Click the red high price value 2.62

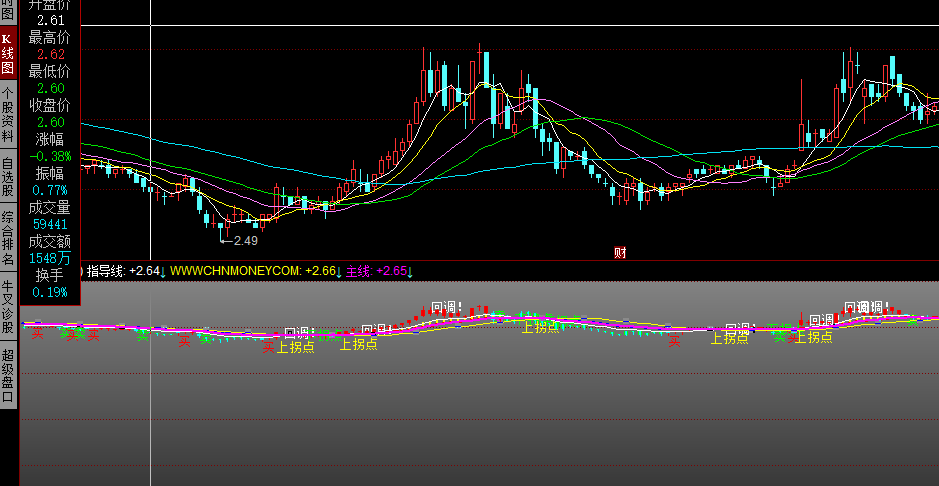click(50, 54)
